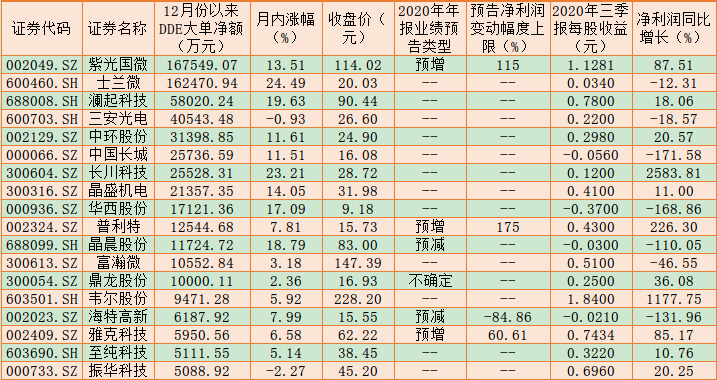Click monthly change -0.93

click(286, 119)
